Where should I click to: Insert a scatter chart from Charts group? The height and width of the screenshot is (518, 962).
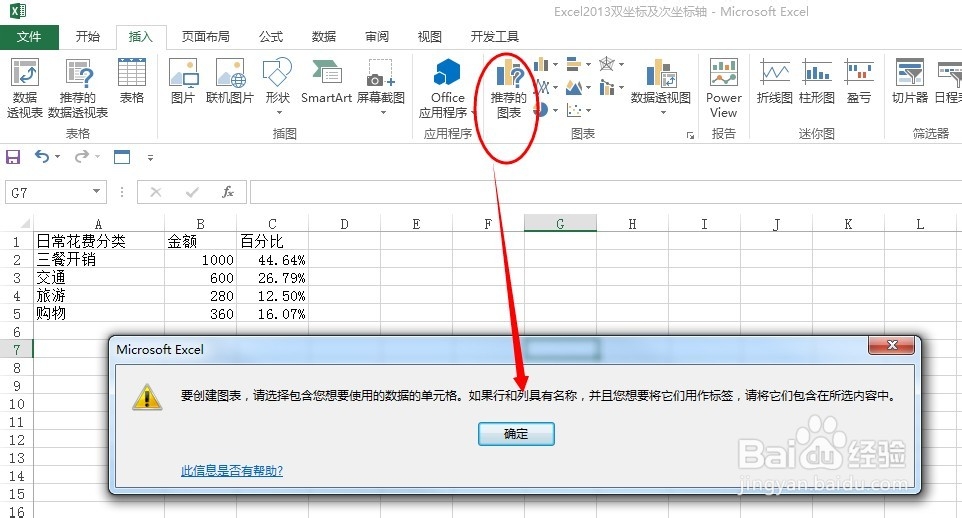tap(574, 110)
